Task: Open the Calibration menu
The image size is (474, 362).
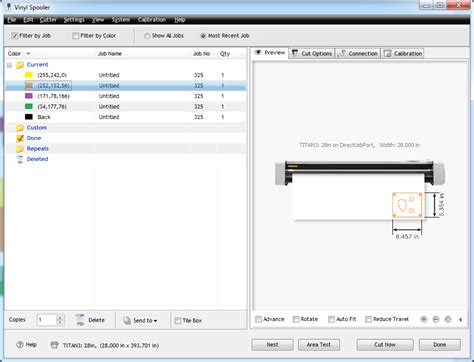Action: (x=152, y=20)
